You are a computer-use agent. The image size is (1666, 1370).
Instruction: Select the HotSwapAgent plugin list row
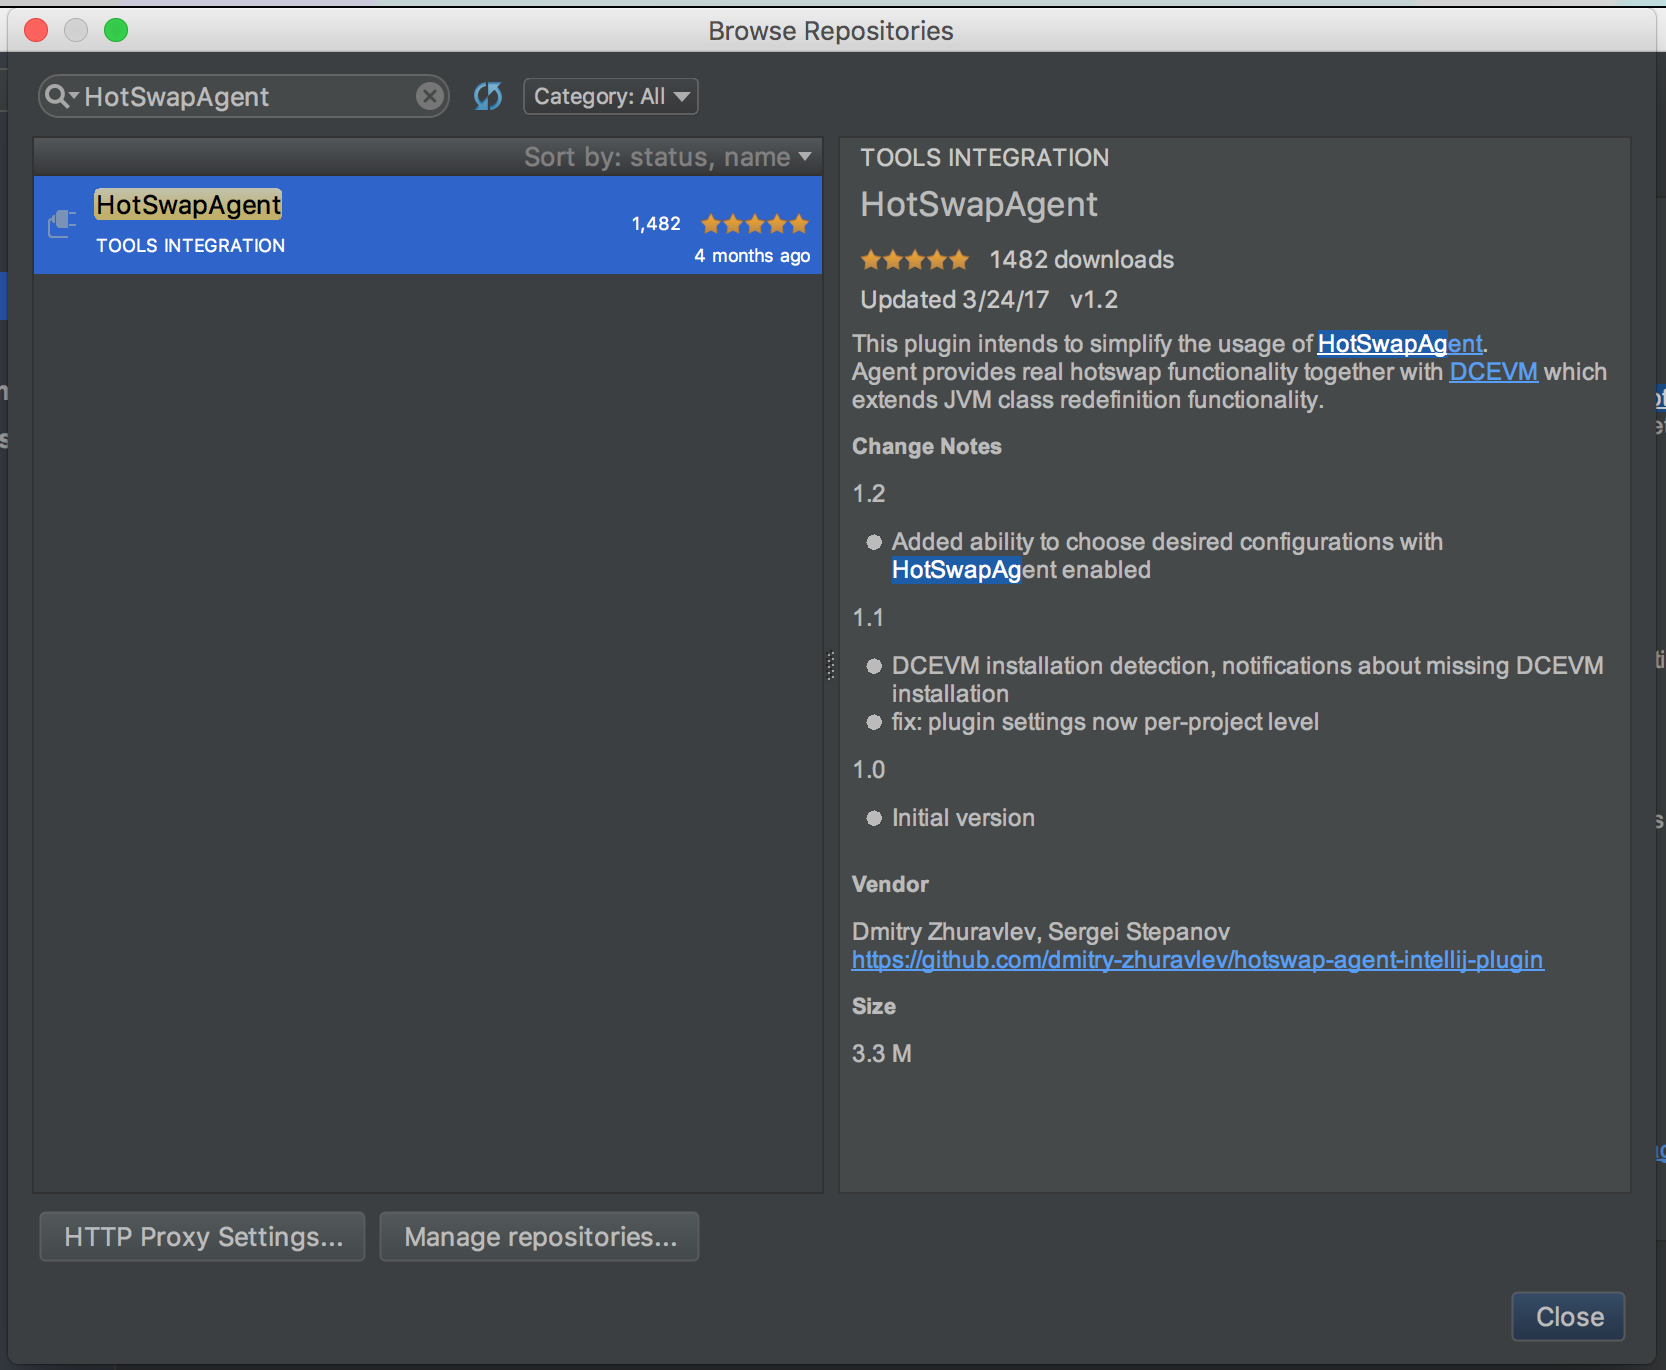[x=428, y=225]
